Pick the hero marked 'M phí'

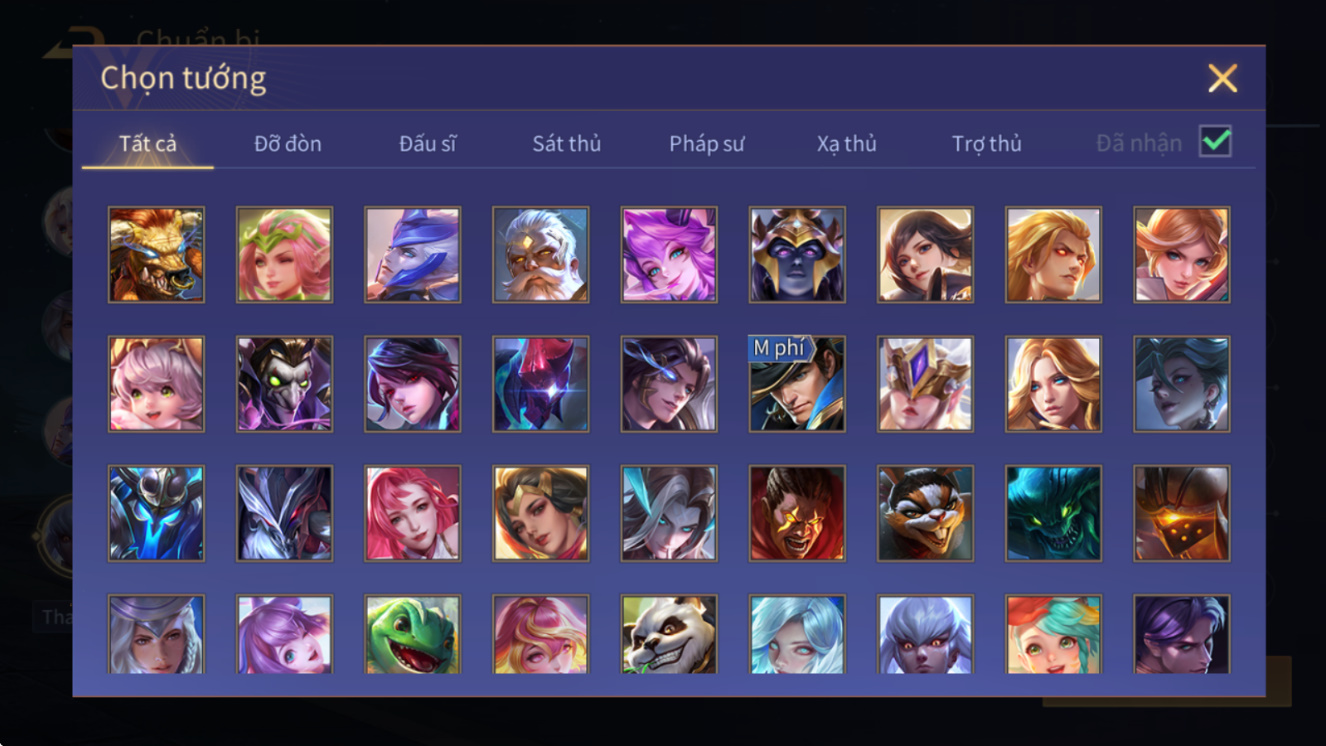coord(797,384)
